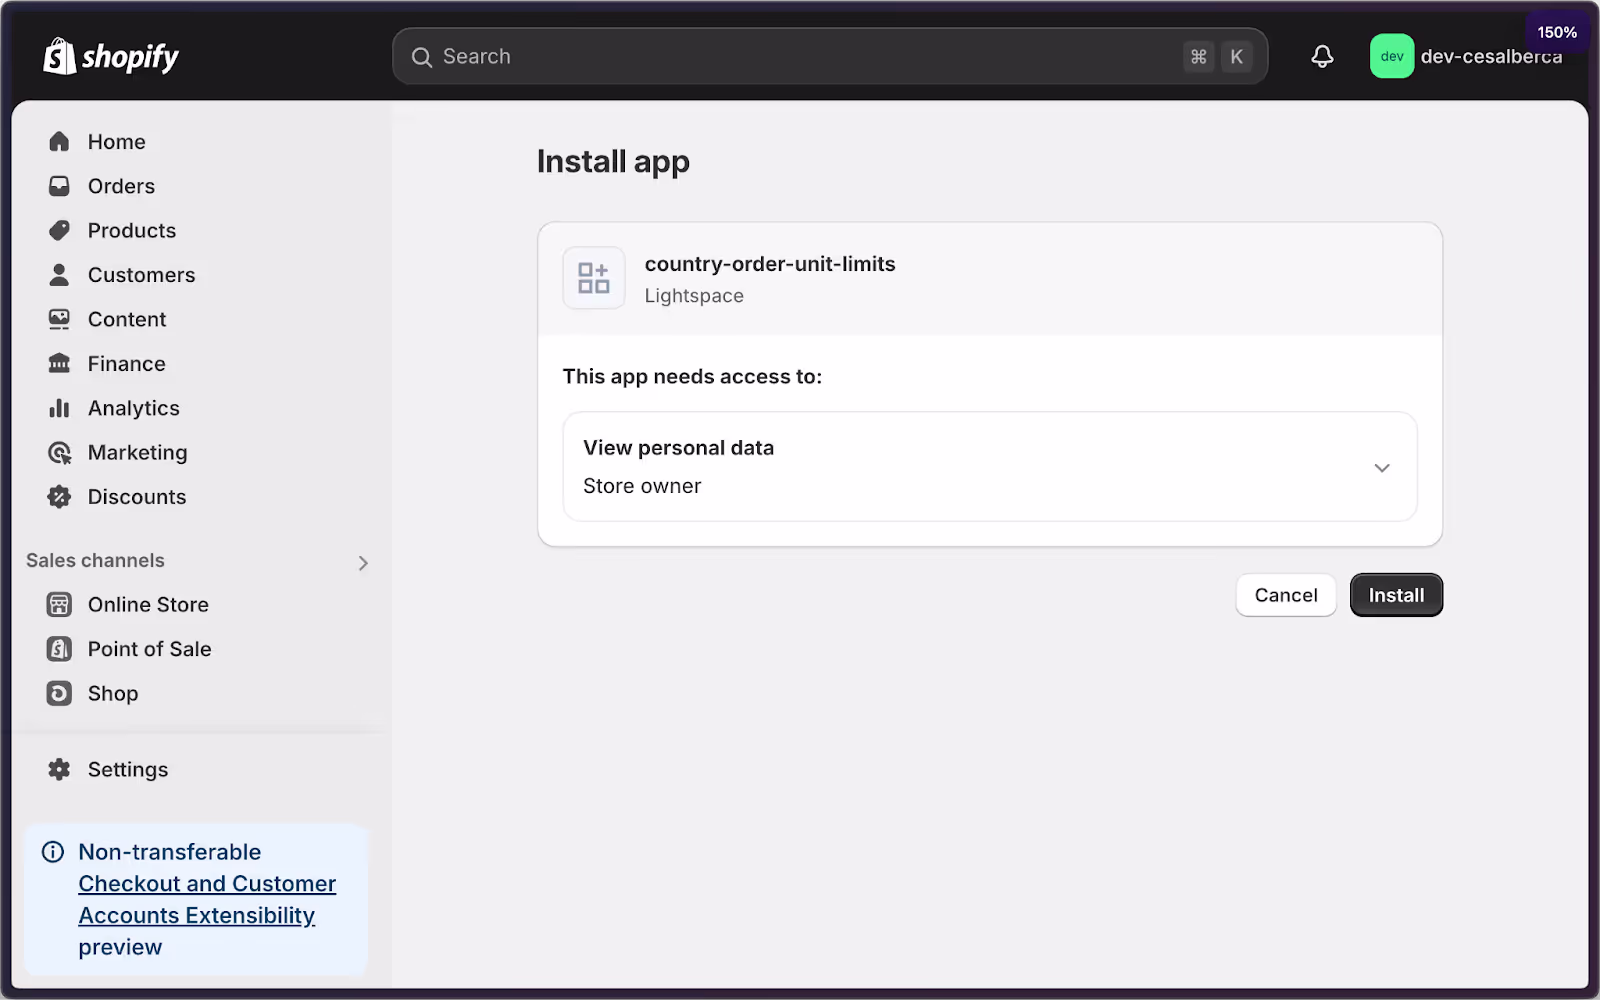Focus the Search input field
This screenshot has height=1000, width=1600.
coord(830,57)
